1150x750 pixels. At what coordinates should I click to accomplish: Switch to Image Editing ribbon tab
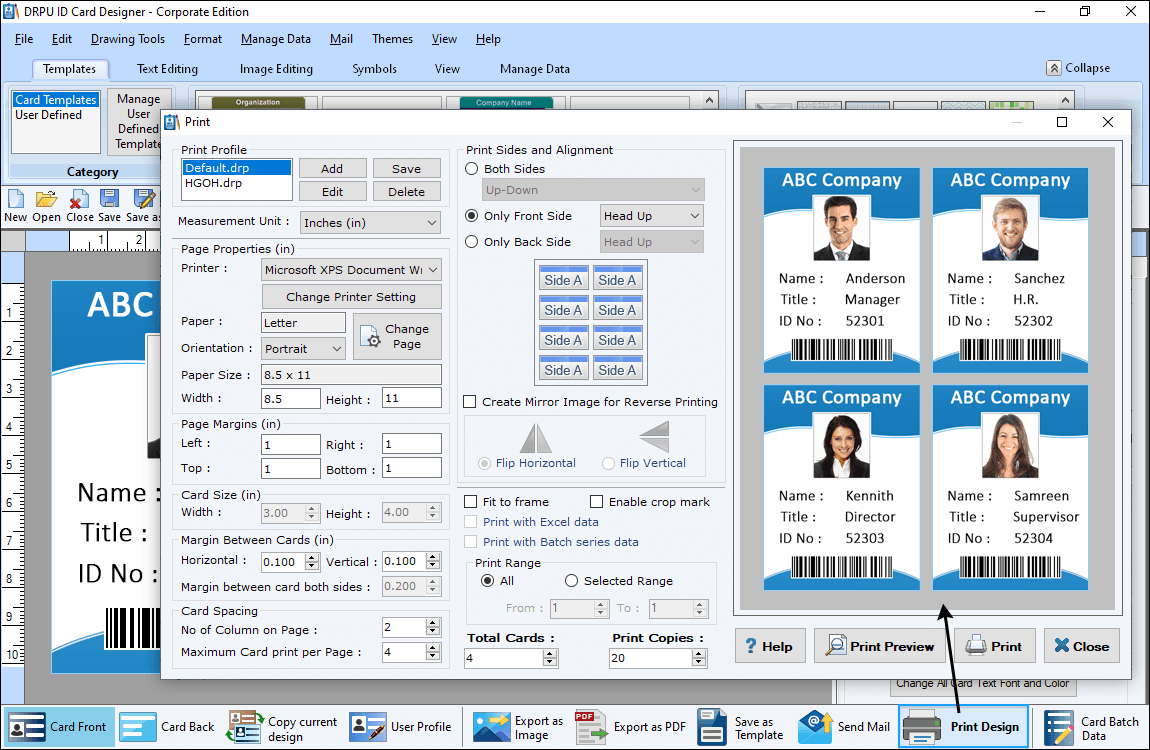point(276,69)
